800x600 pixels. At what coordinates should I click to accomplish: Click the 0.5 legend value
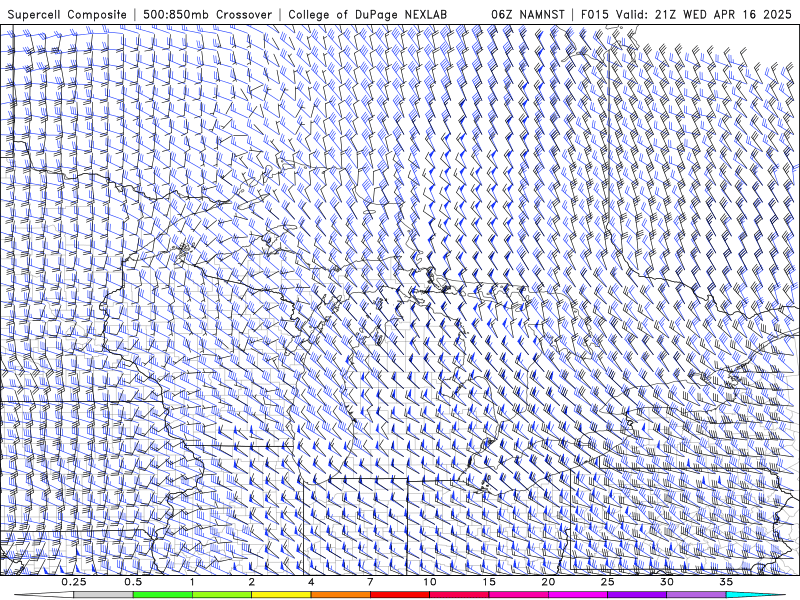click(133, 582)
